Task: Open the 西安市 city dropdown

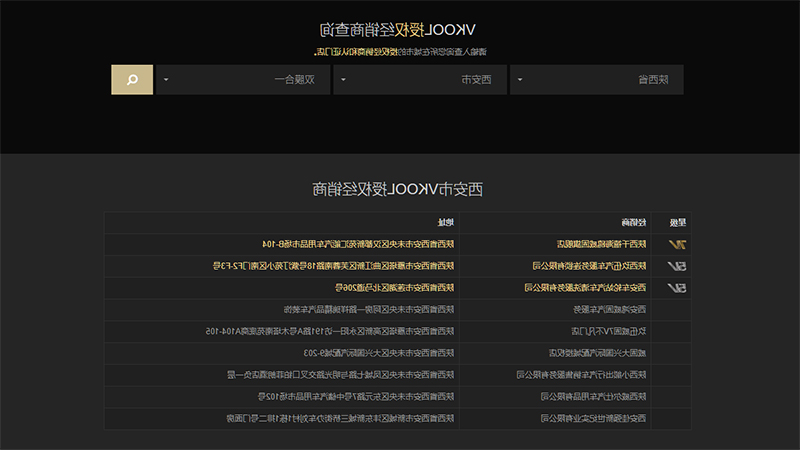Action: click(x=420, y=80)
